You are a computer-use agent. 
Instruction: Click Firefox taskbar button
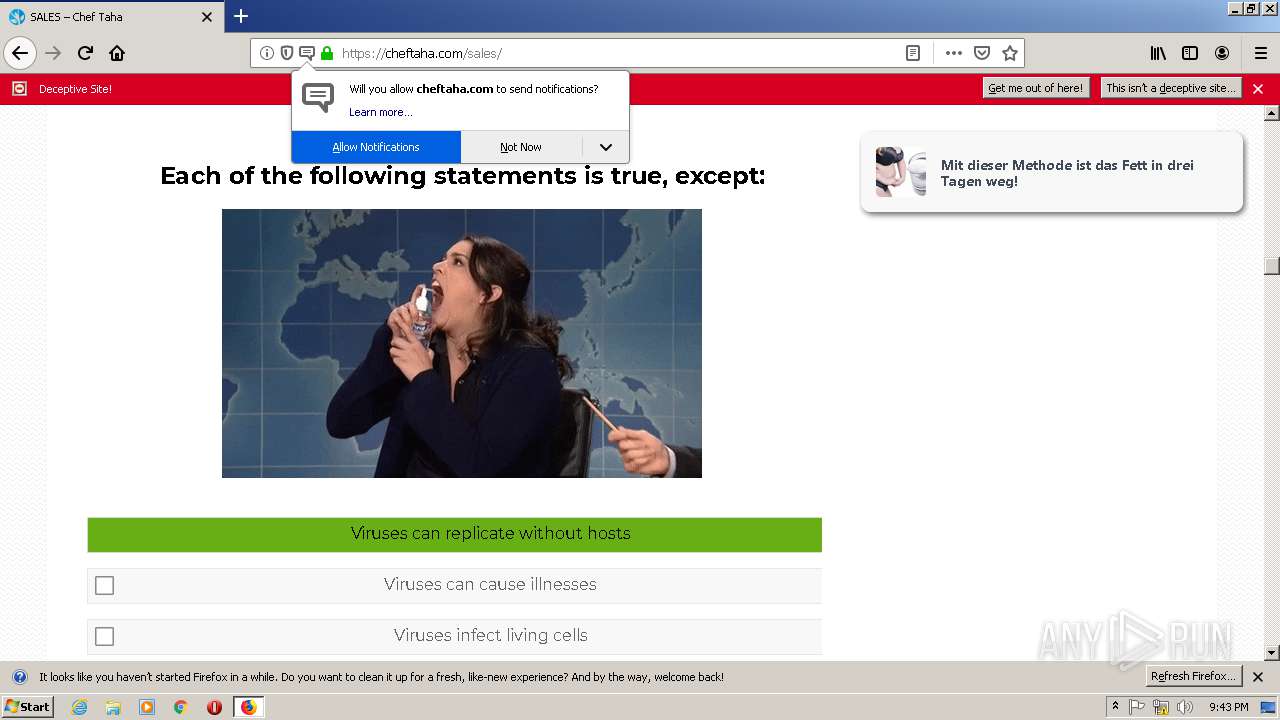249,707
